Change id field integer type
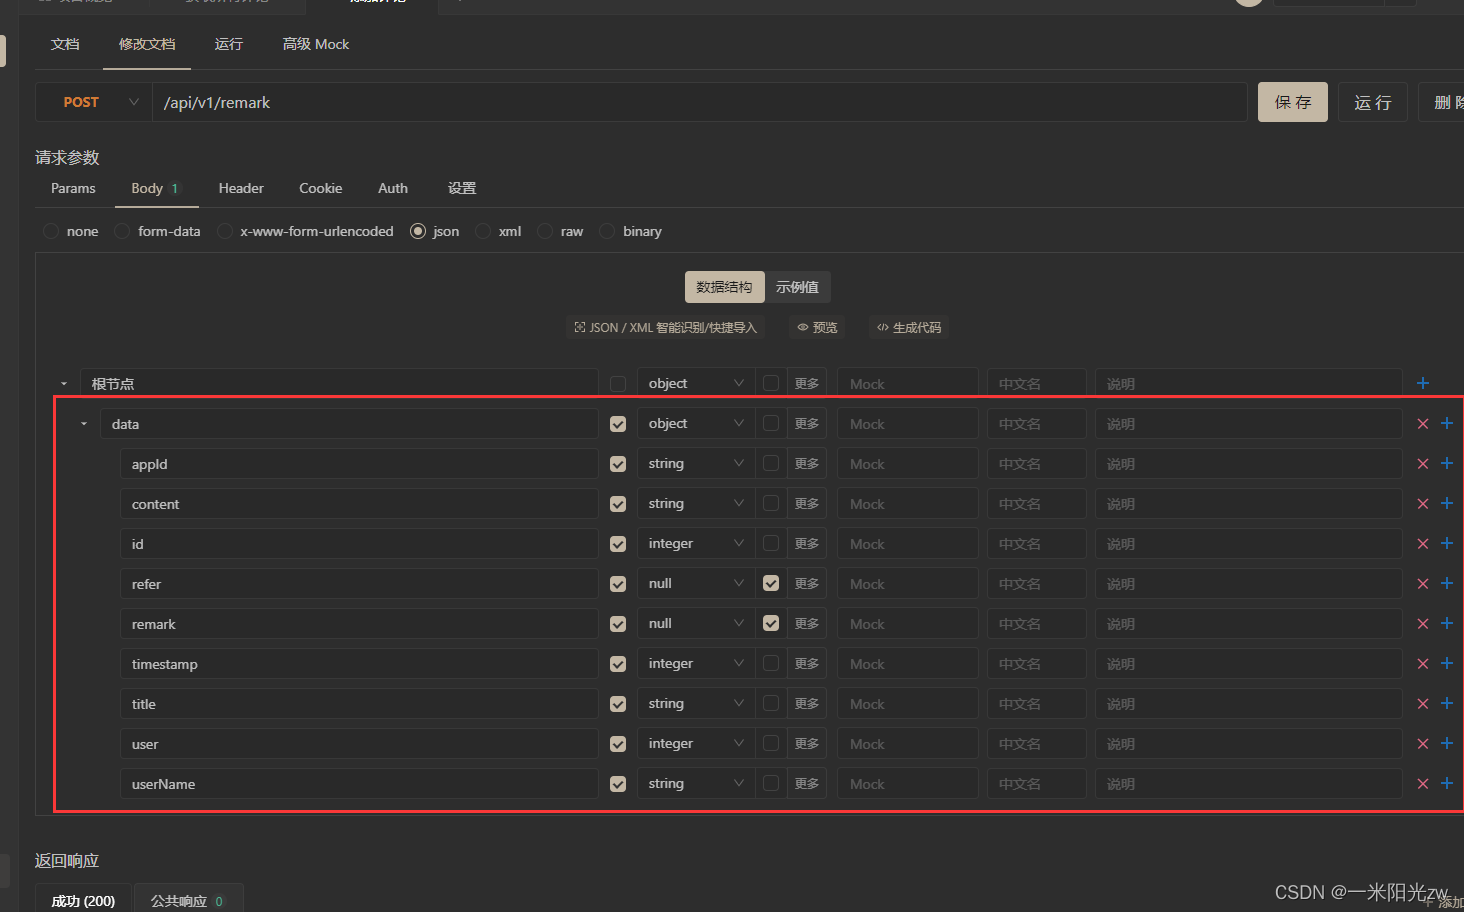Image resolution: width=1464 pixels, height=912 pixels. pyautogui.click(x=696, y=544)
